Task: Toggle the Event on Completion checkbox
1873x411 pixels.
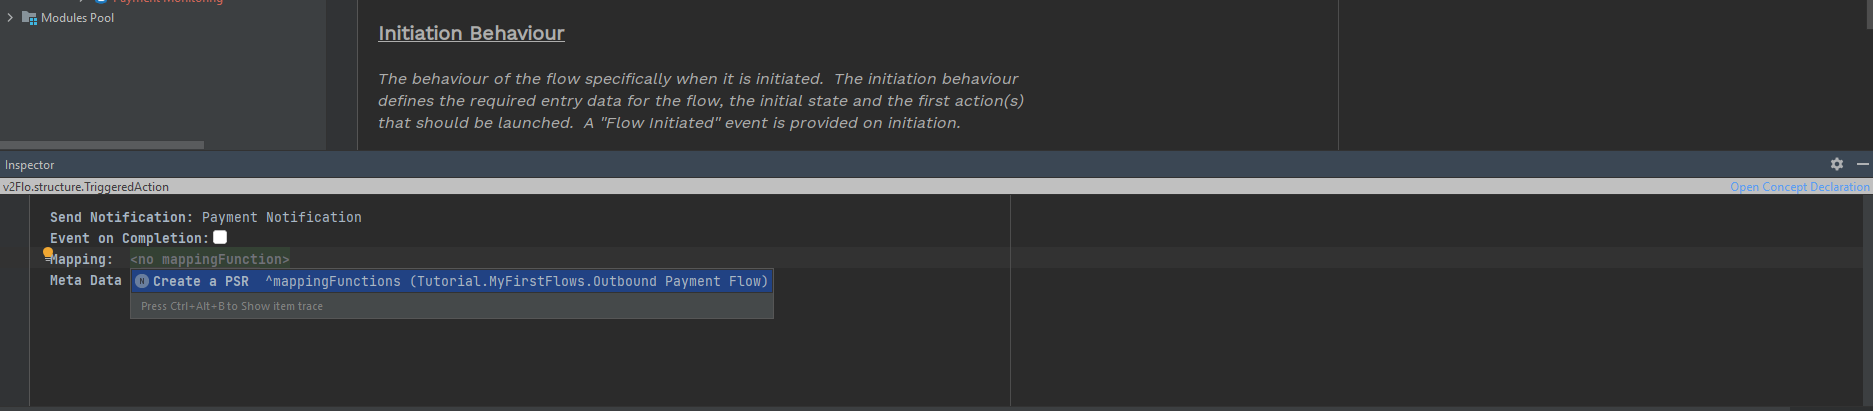Action: point(220,237)
